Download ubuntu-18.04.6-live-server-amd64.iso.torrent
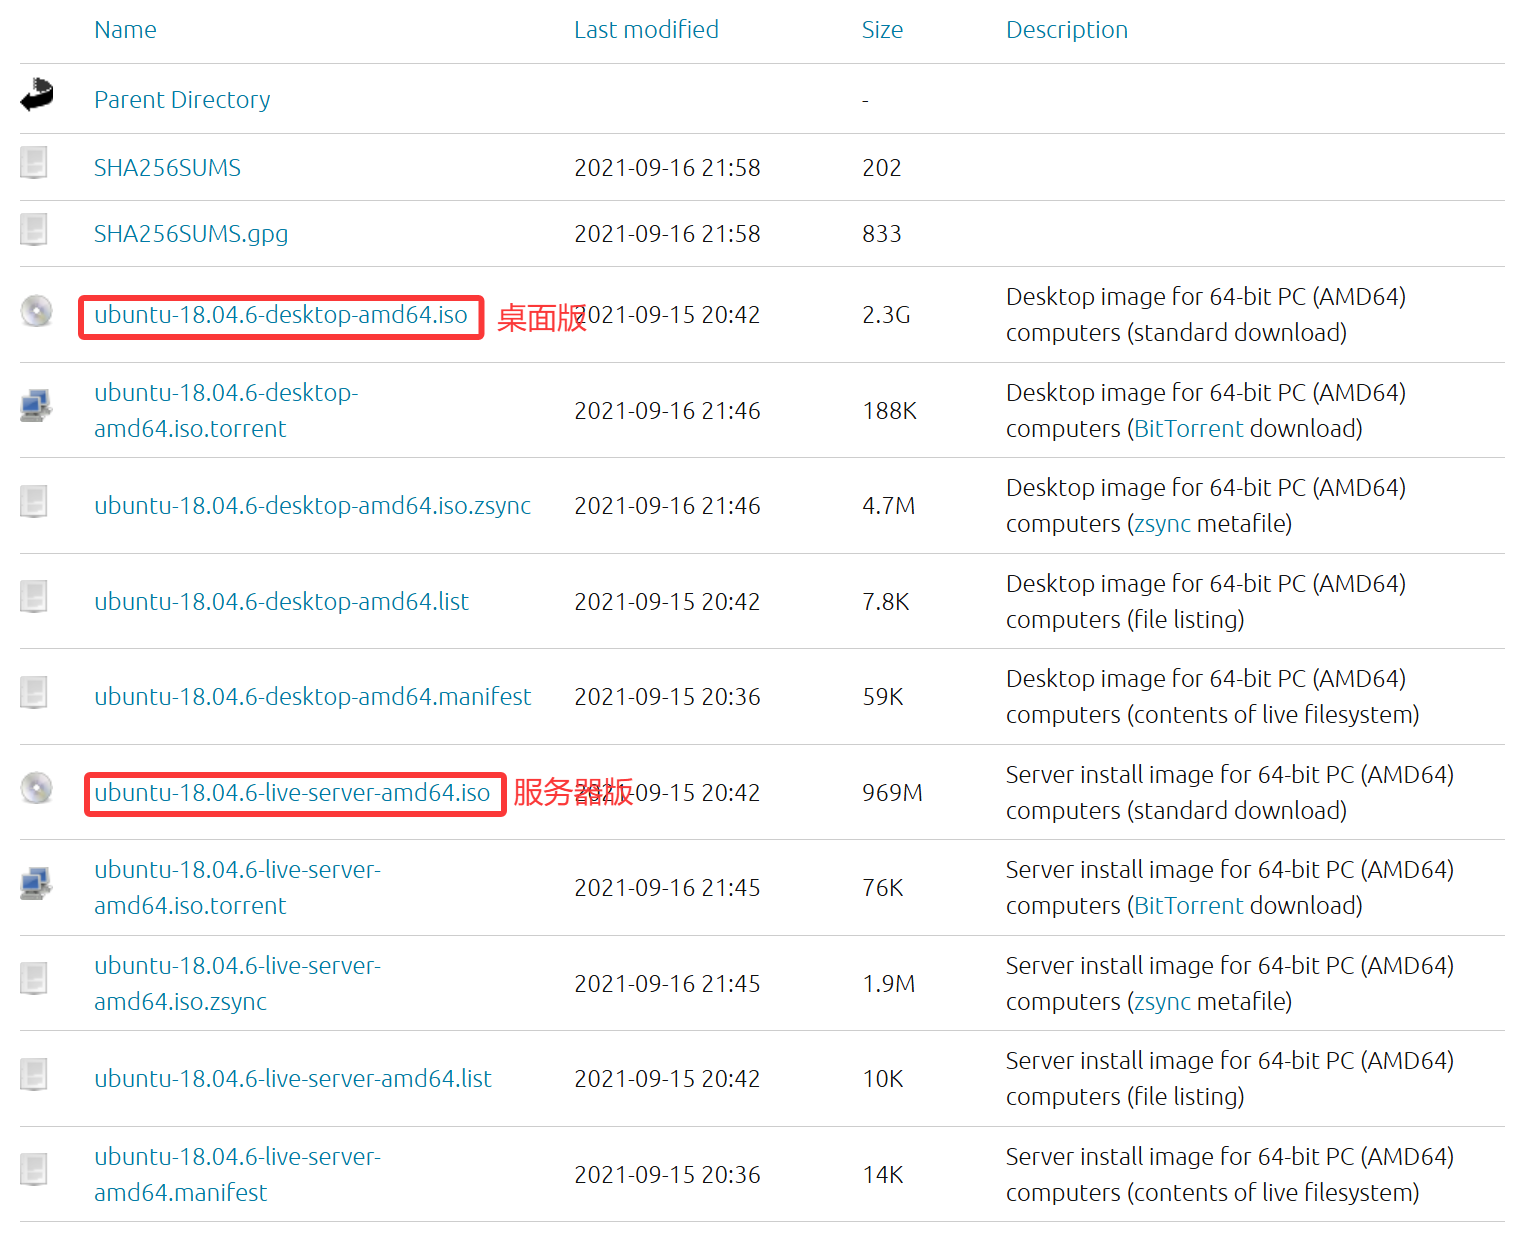 pos(237,888)
